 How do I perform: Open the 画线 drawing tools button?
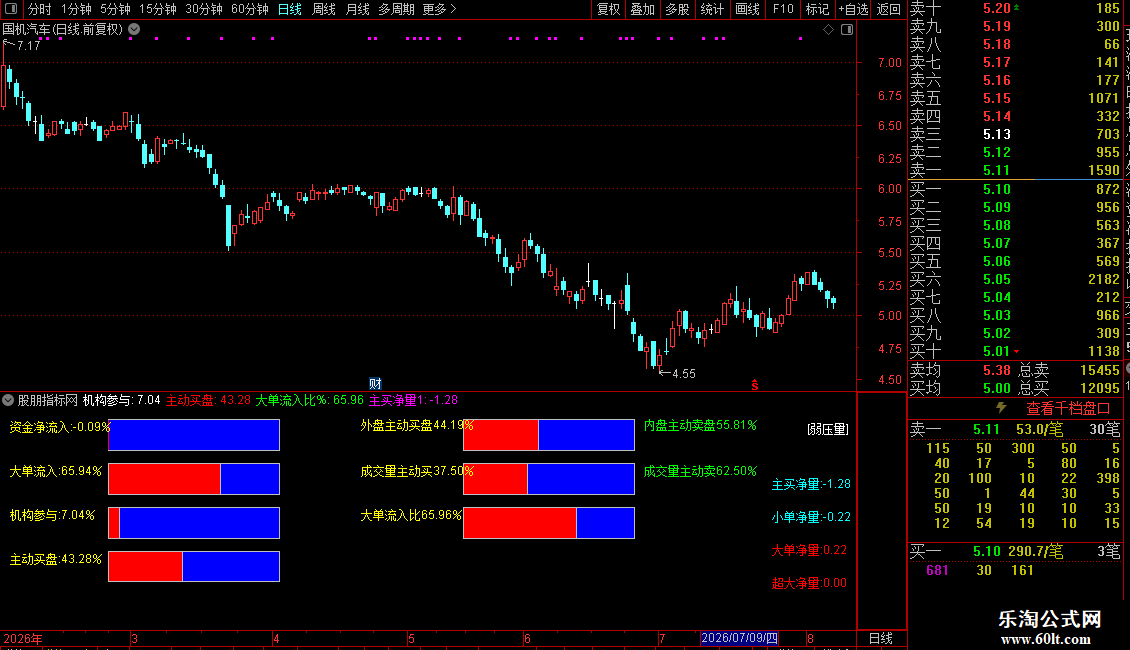(748, 9)
